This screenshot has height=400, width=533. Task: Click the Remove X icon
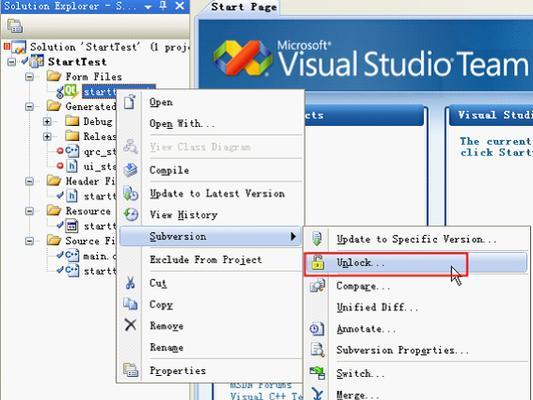[130, 325]
